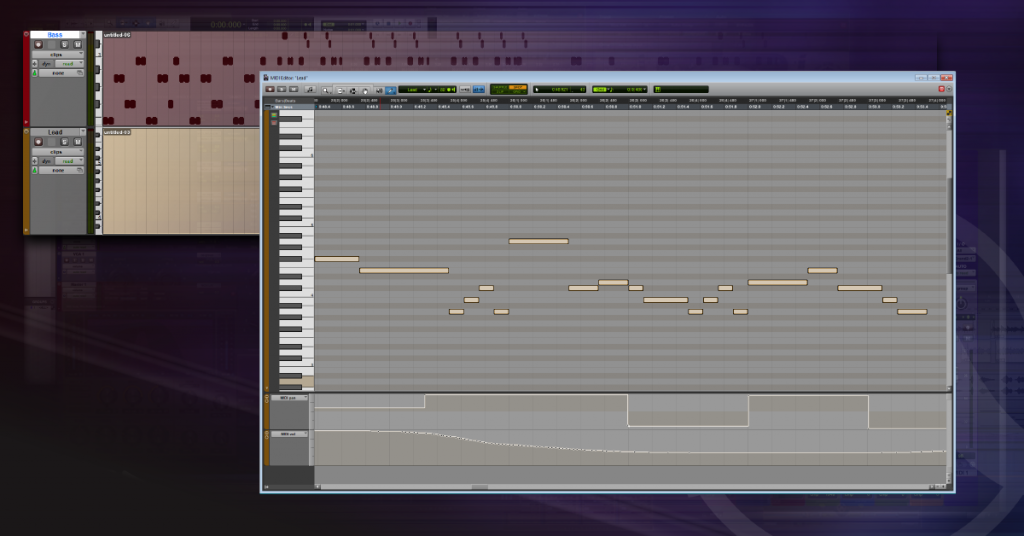Screen dimensions: 1024x536
Task: Mute the Bass track
Action: coord(77,44)
